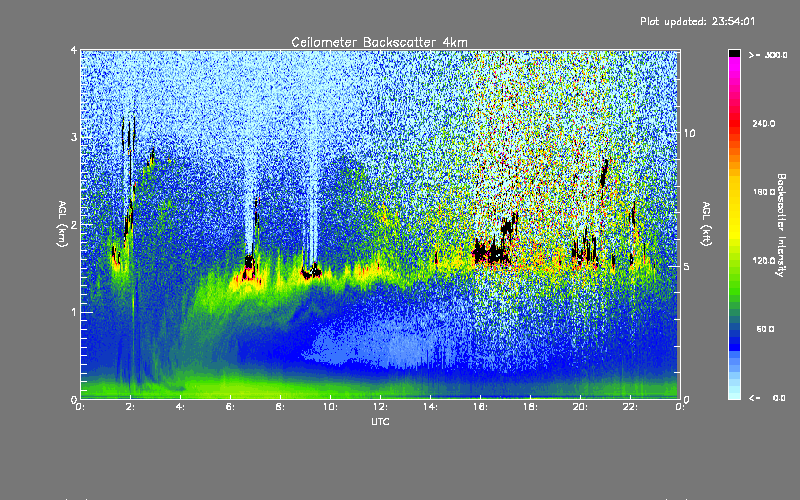Viewport: 800px width, 500px height.
Task: Select the "AGL (kft)" right axis label
Action: 707,224
